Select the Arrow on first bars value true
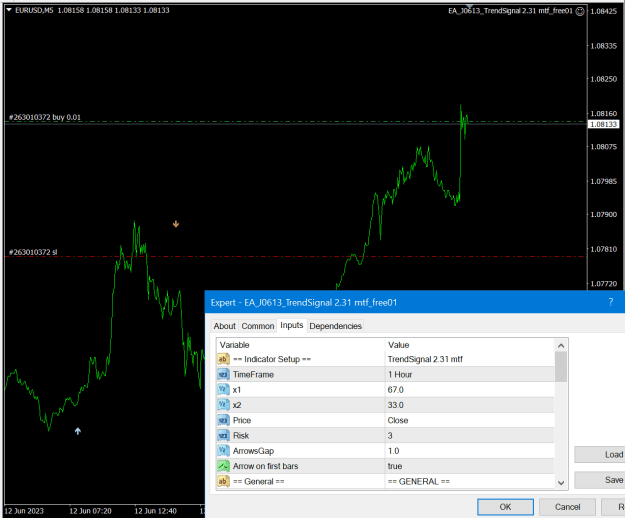Screen dimensions: 625x518 395,466
